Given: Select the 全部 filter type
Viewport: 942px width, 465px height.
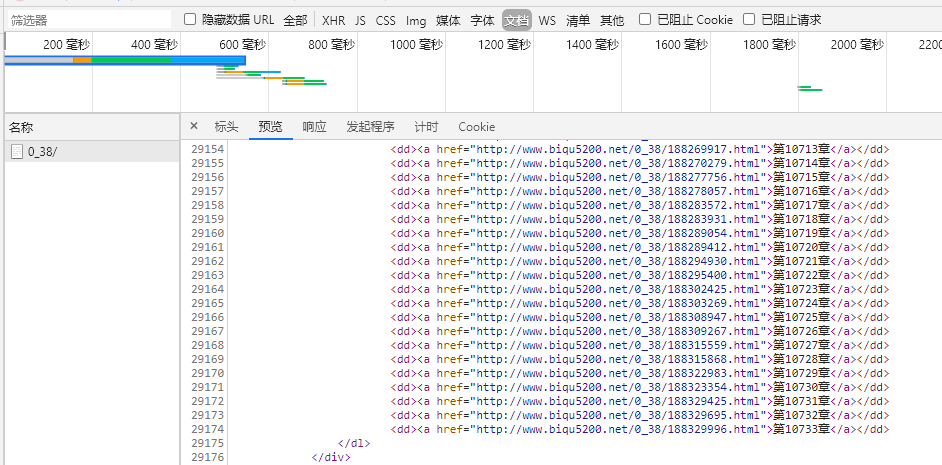Looking at the screenshot, I should pyautogui.click(x=295, y=20).
